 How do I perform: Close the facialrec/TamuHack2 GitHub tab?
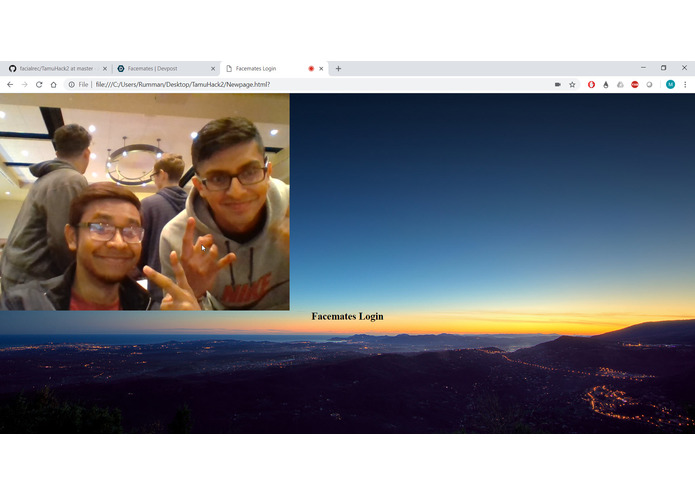point(105,69)
